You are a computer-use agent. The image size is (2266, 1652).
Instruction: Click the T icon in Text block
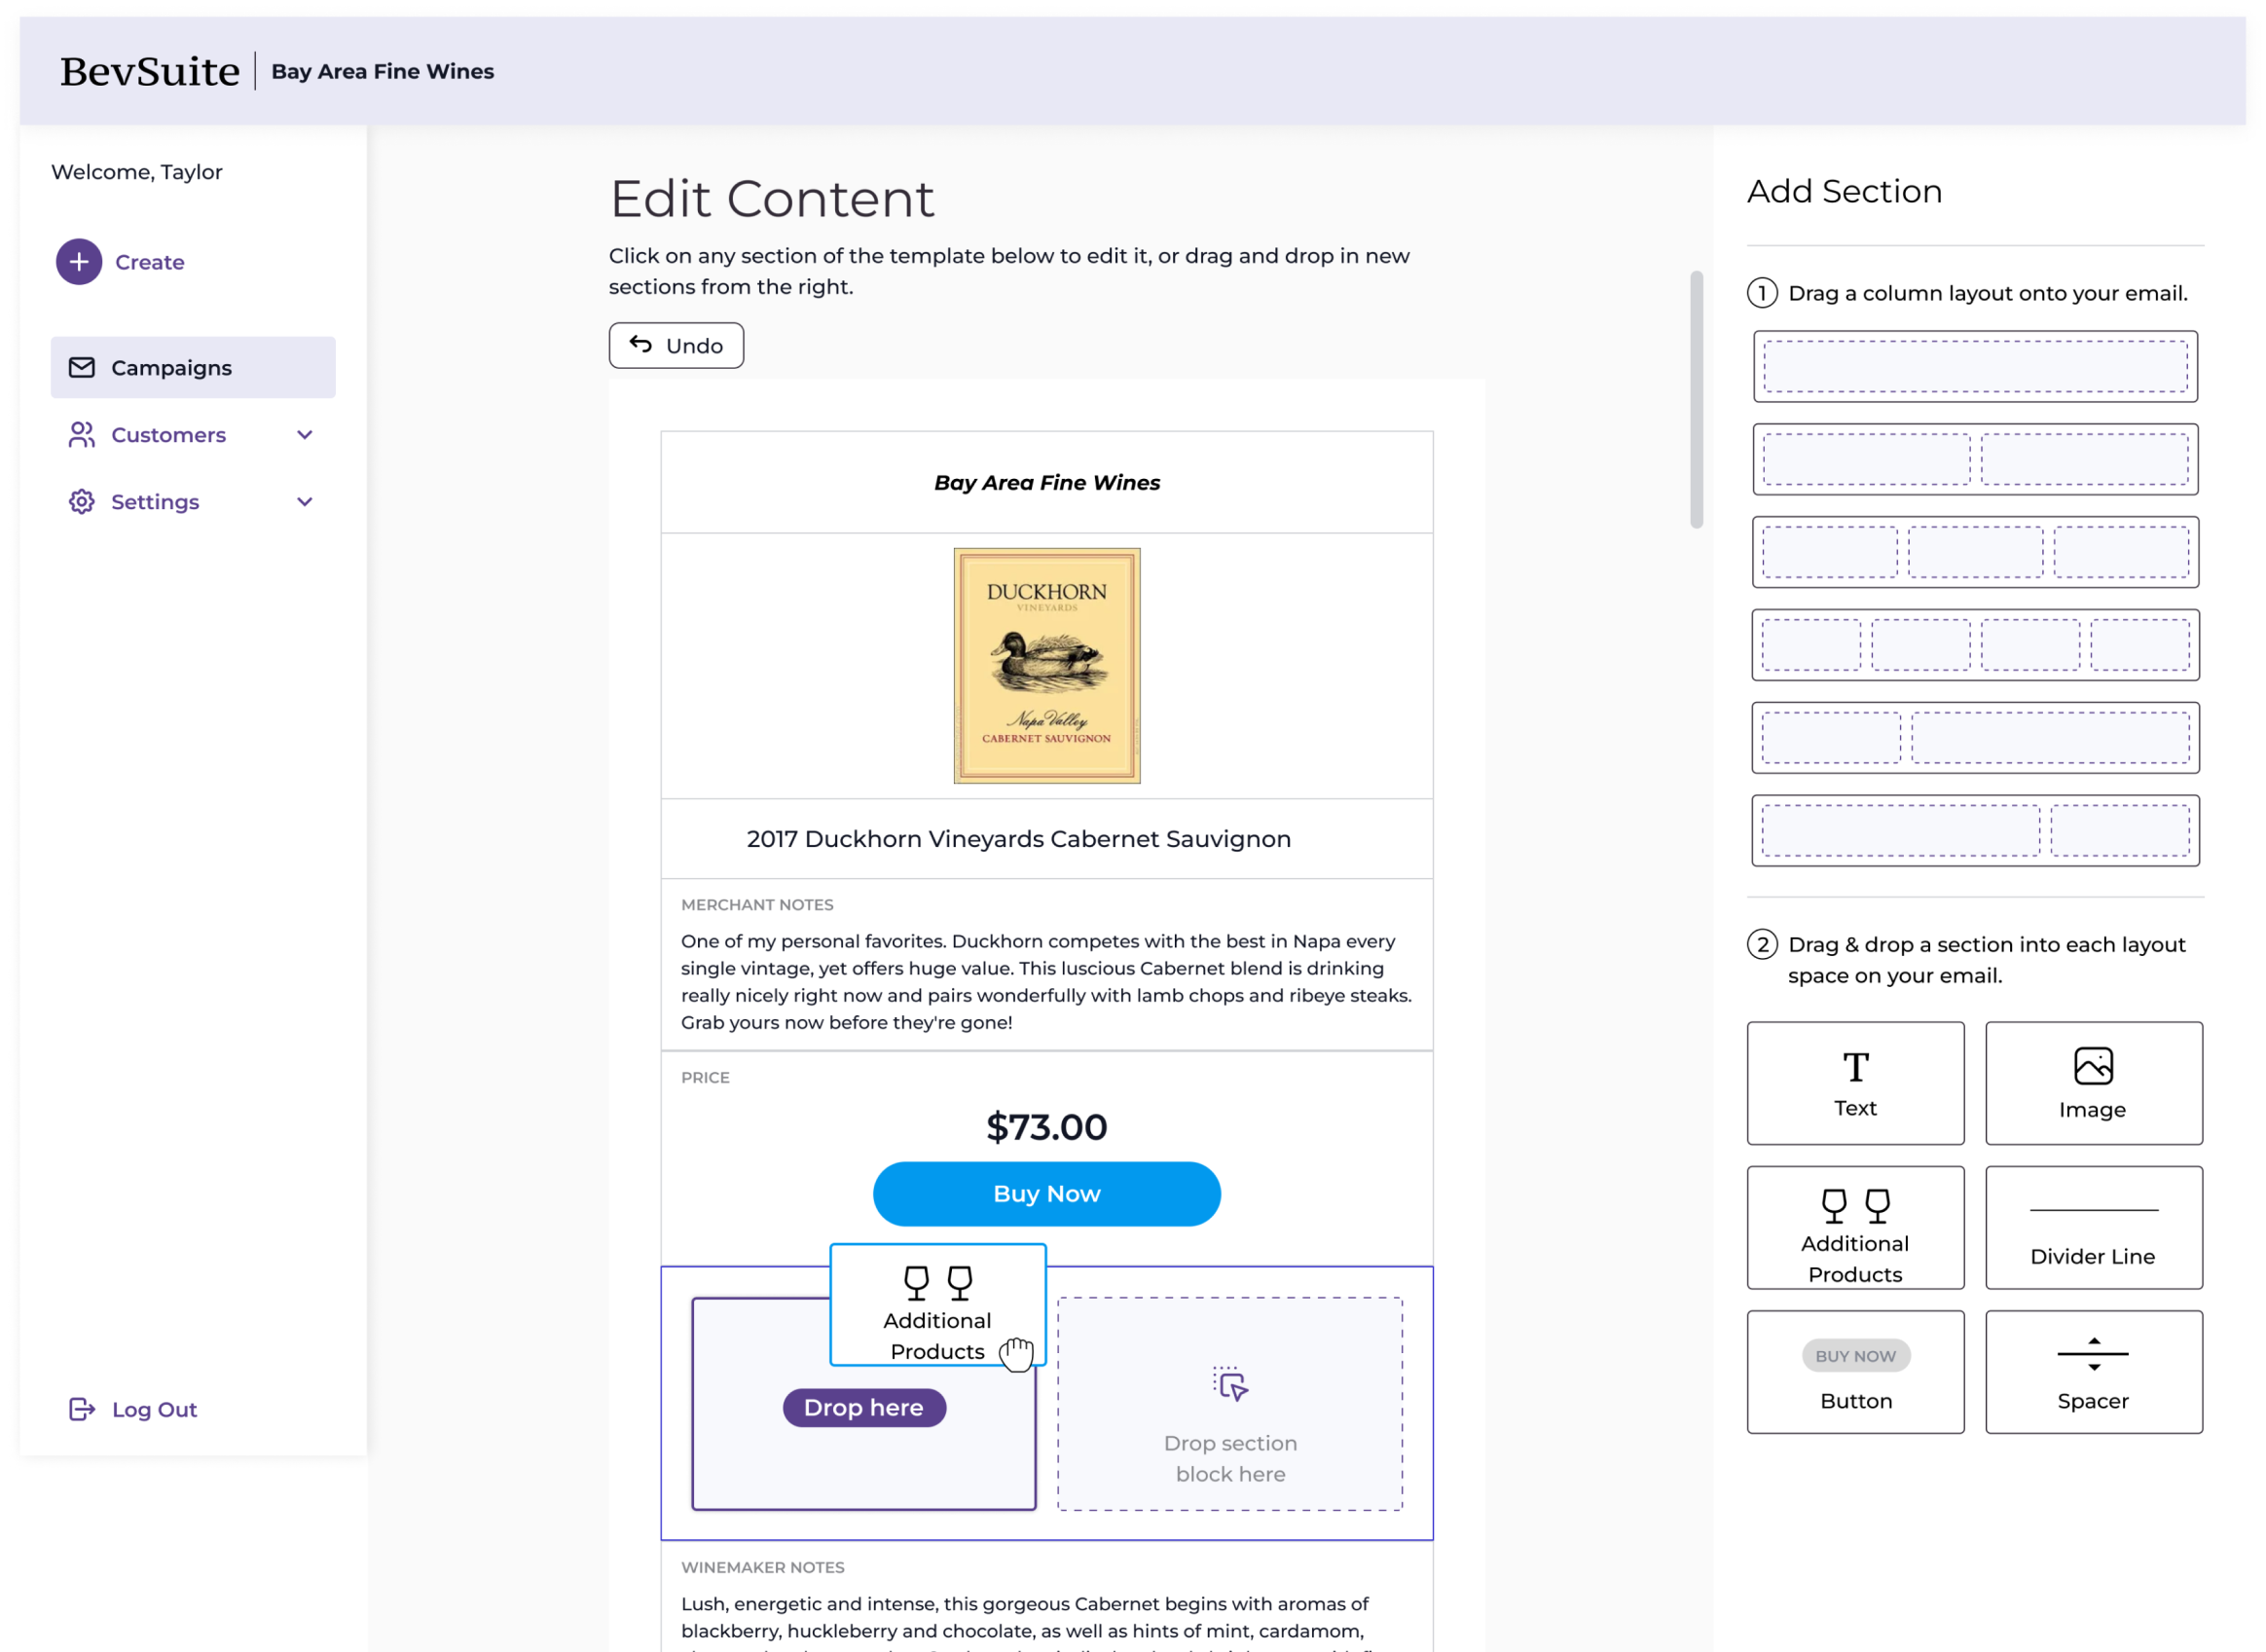pyautogui.click(x=1856, y=1067)
